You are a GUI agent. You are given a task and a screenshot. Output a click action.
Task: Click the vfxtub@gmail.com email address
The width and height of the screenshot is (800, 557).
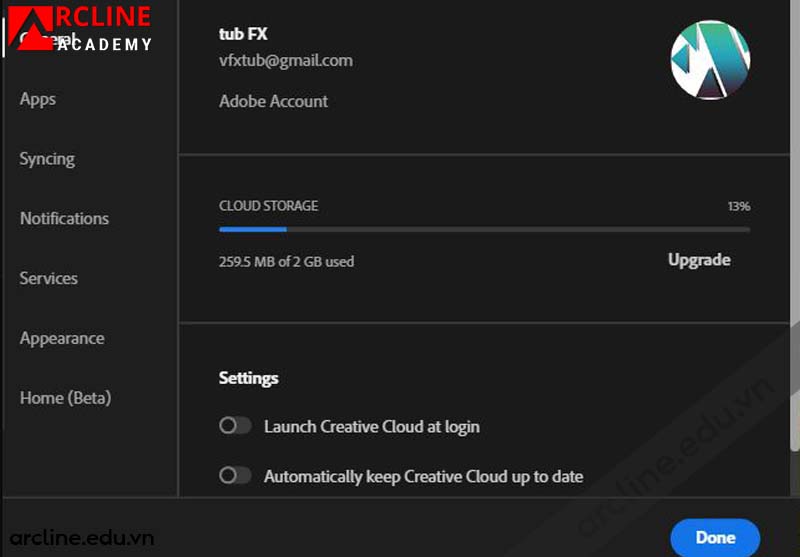coord(285,60)
